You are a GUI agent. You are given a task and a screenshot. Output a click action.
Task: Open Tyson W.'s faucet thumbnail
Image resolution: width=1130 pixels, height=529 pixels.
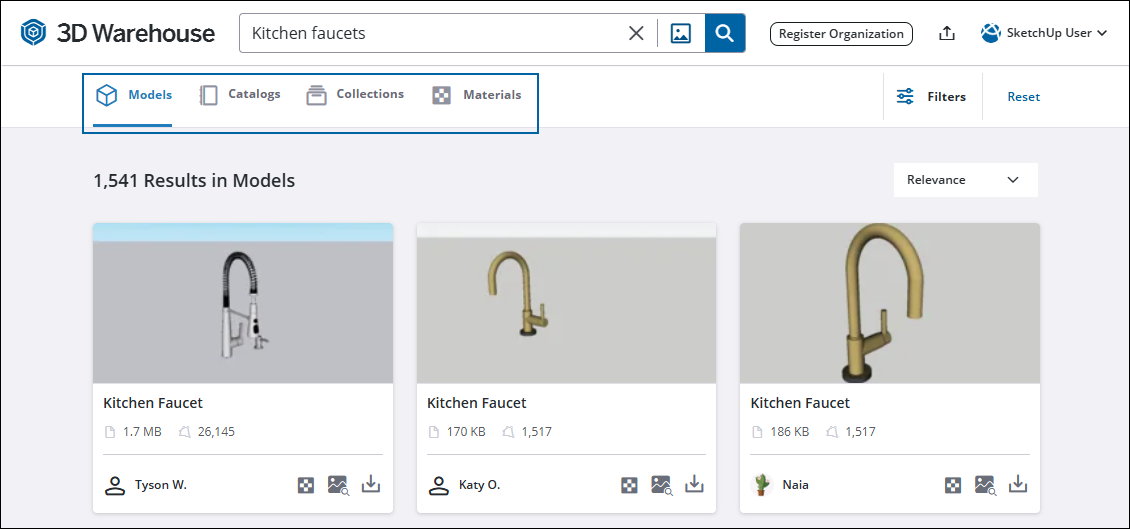point(243,303)
